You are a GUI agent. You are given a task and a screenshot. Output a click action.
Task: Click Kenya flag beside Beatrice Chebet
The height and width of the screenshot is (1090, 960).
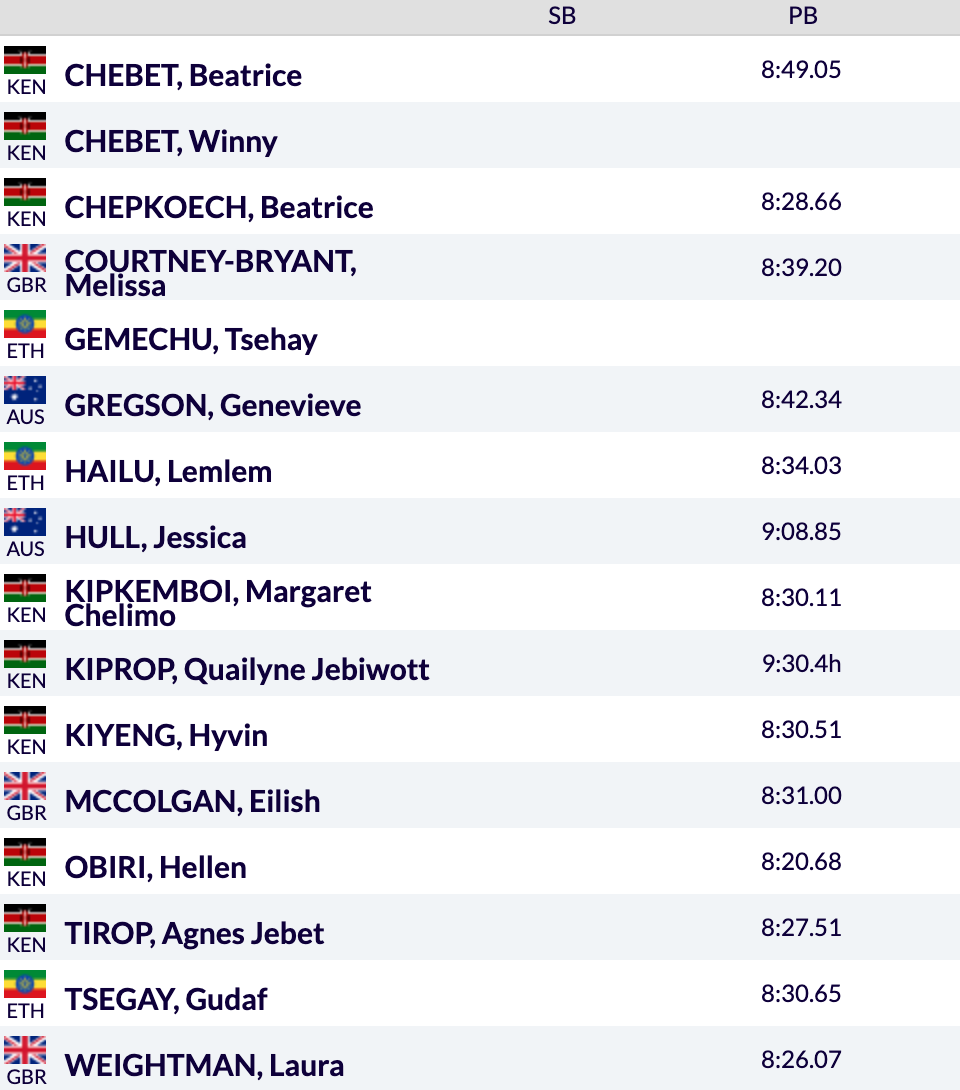coord(25,60)
